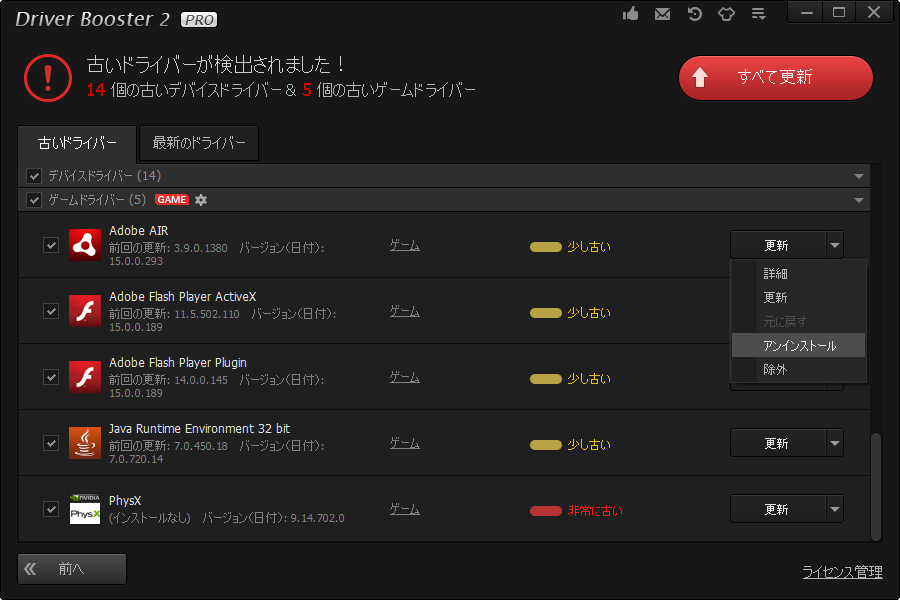Viewport: 900px width, 600px height.
Task: Toggle the デバイスドライバー (14) checkbox
Action: tap(34, 176)
